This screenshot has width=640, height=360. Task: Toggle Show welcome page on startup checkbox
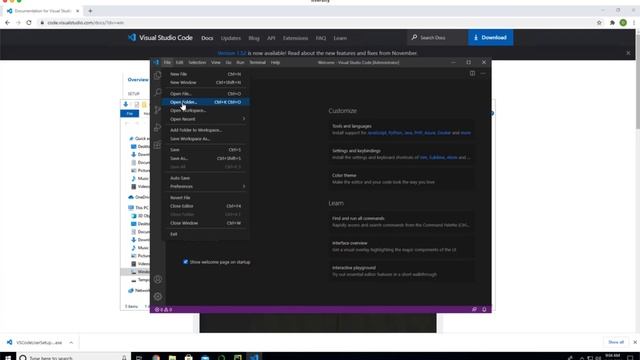point(186,262)
